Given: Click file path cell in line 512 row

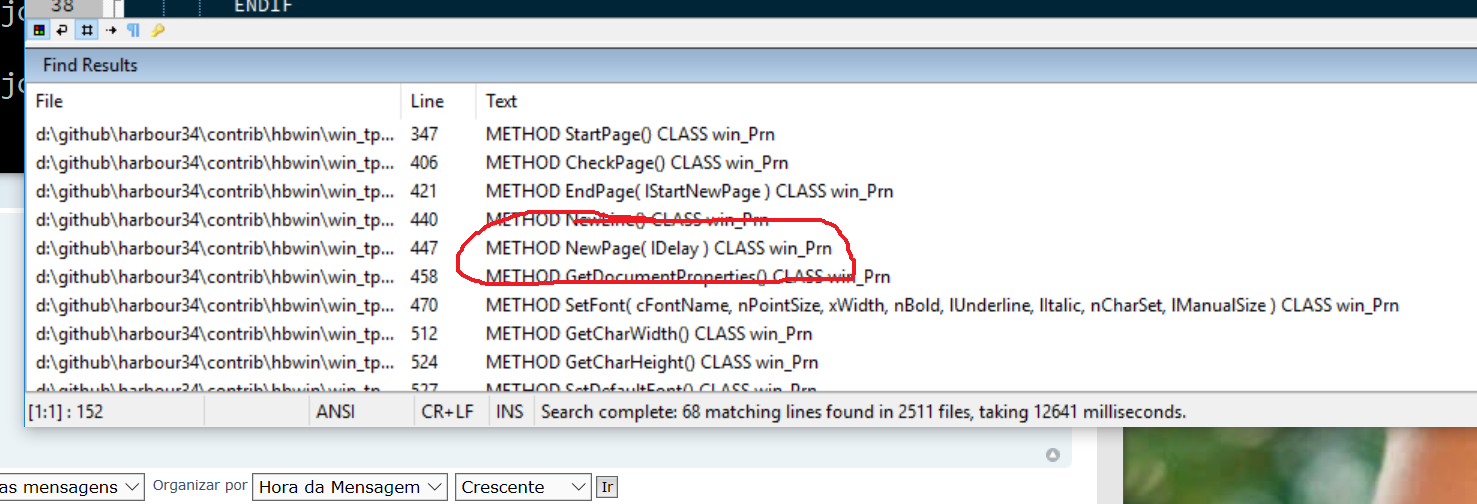Looking at the screenshot, I should click(215, 333).
